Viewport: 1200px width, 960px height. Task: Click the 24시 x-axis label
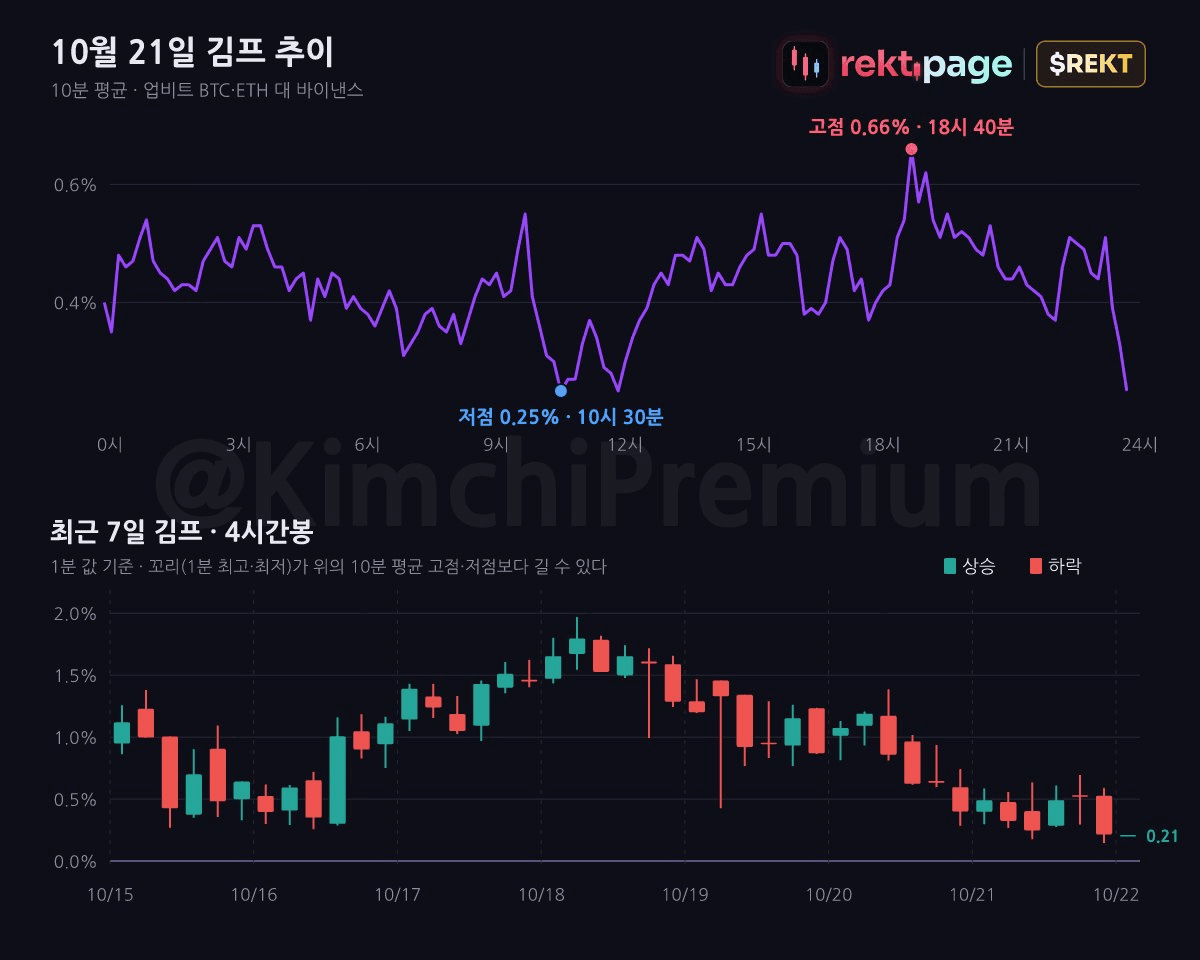click(1139, 445)
